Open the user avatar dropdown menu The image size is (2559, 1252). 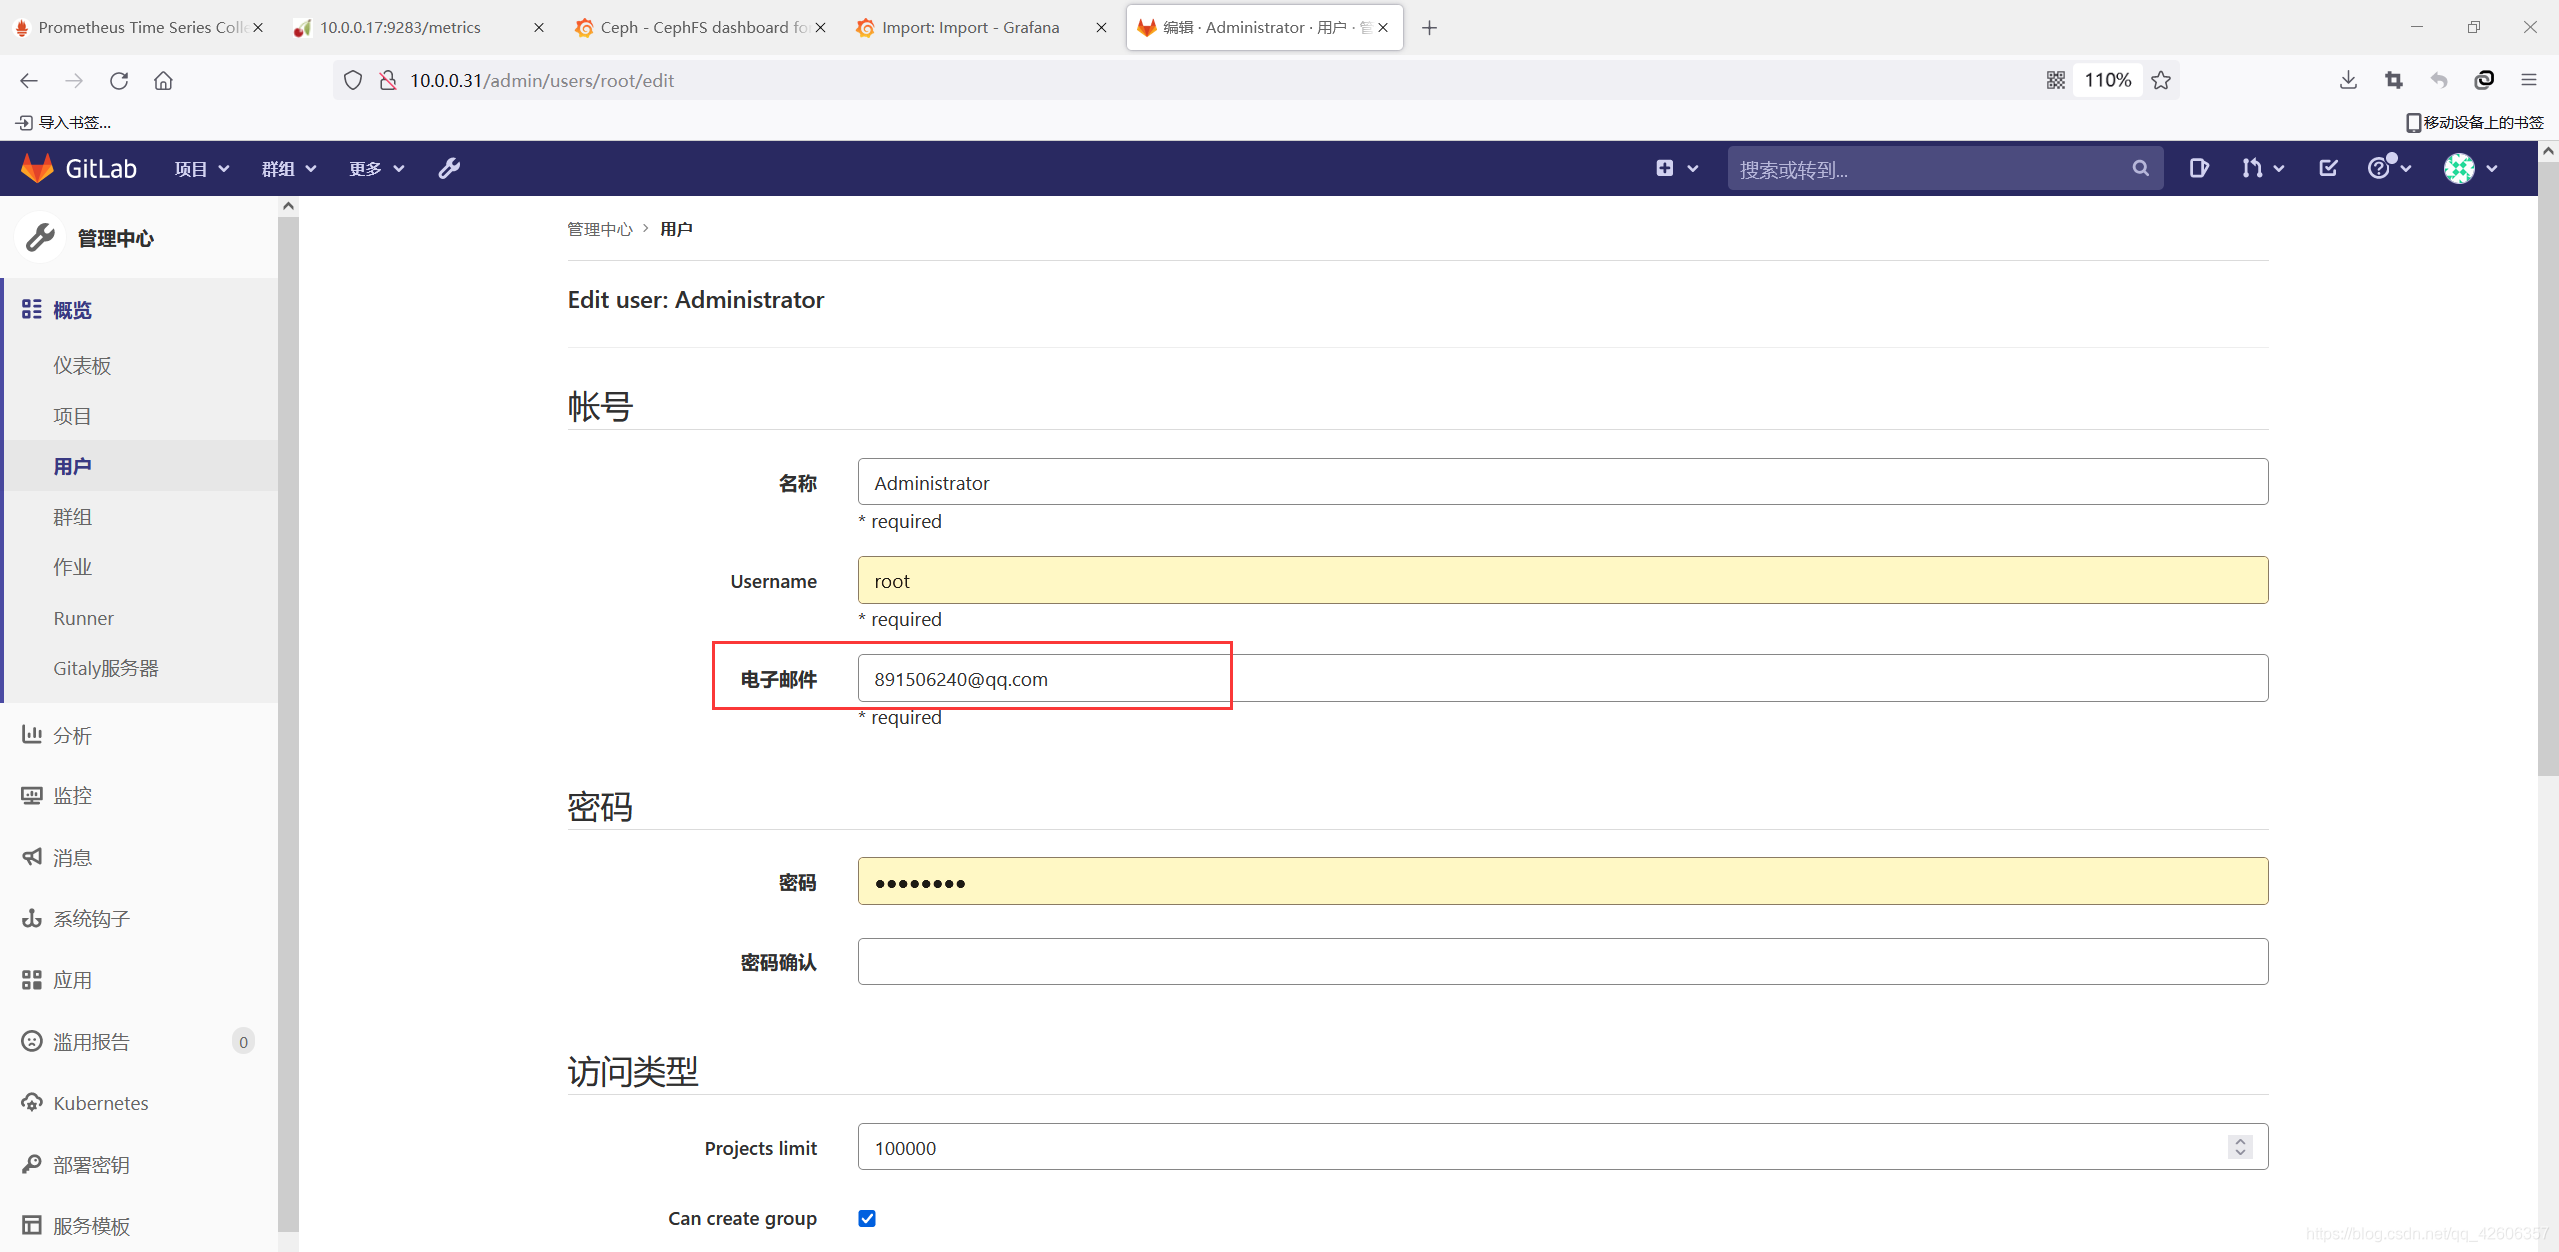(x=2470, y=168)
